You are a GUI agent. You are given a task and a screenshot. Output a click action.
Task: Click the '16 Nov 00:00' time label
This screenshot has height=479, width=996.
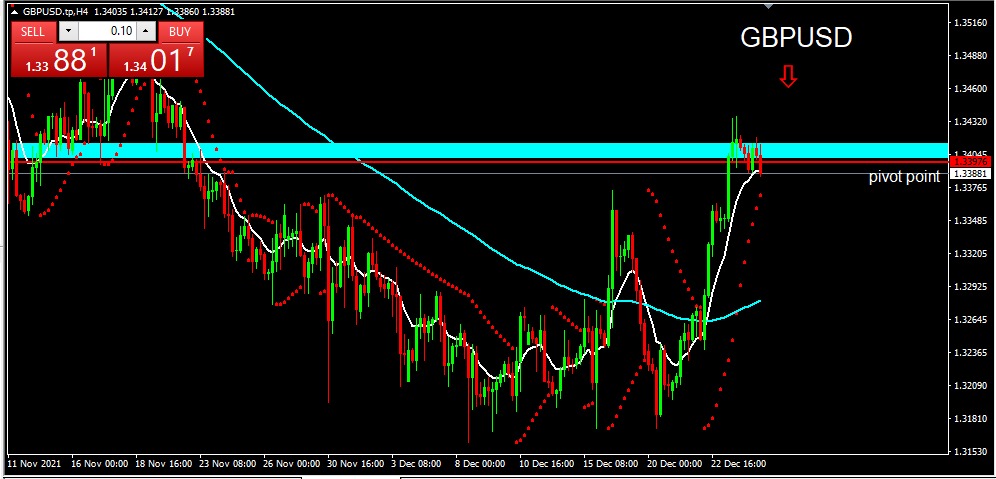(x=100, y=464)
